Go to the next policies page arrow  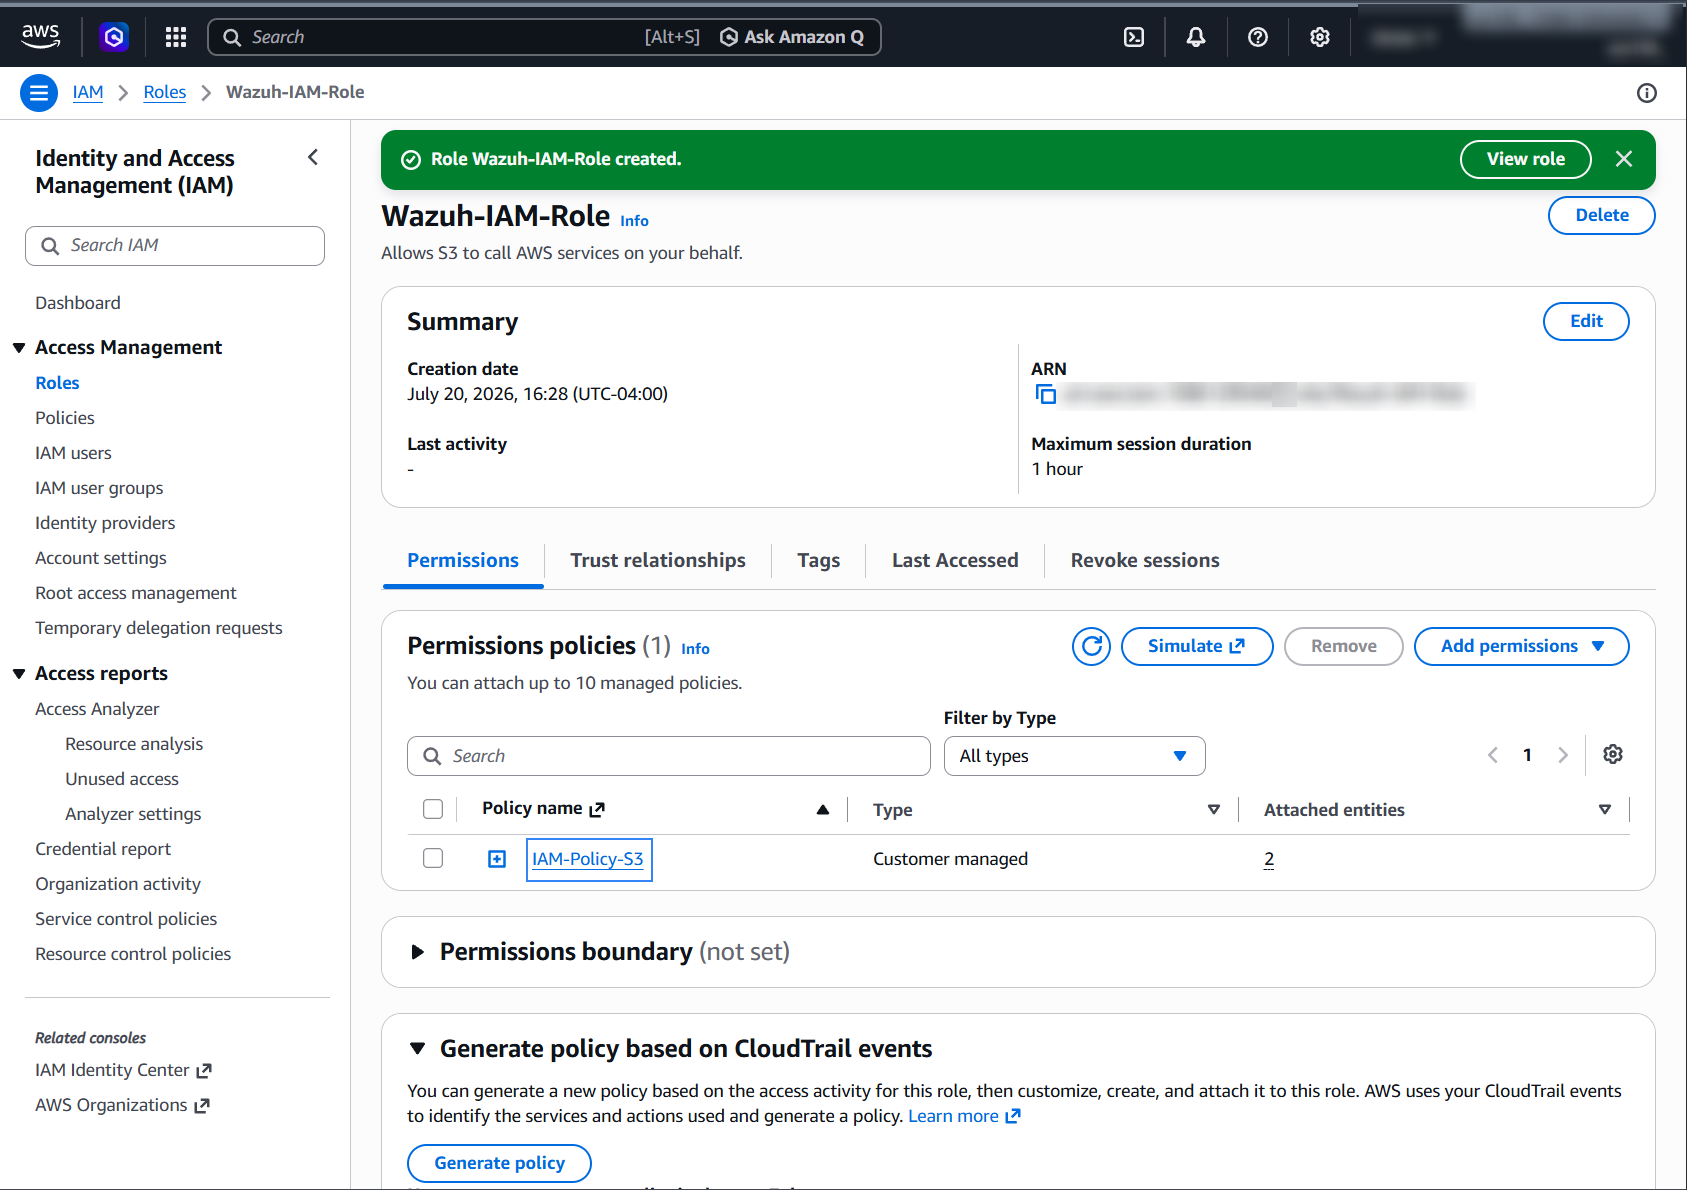(x=1563, y=755)
